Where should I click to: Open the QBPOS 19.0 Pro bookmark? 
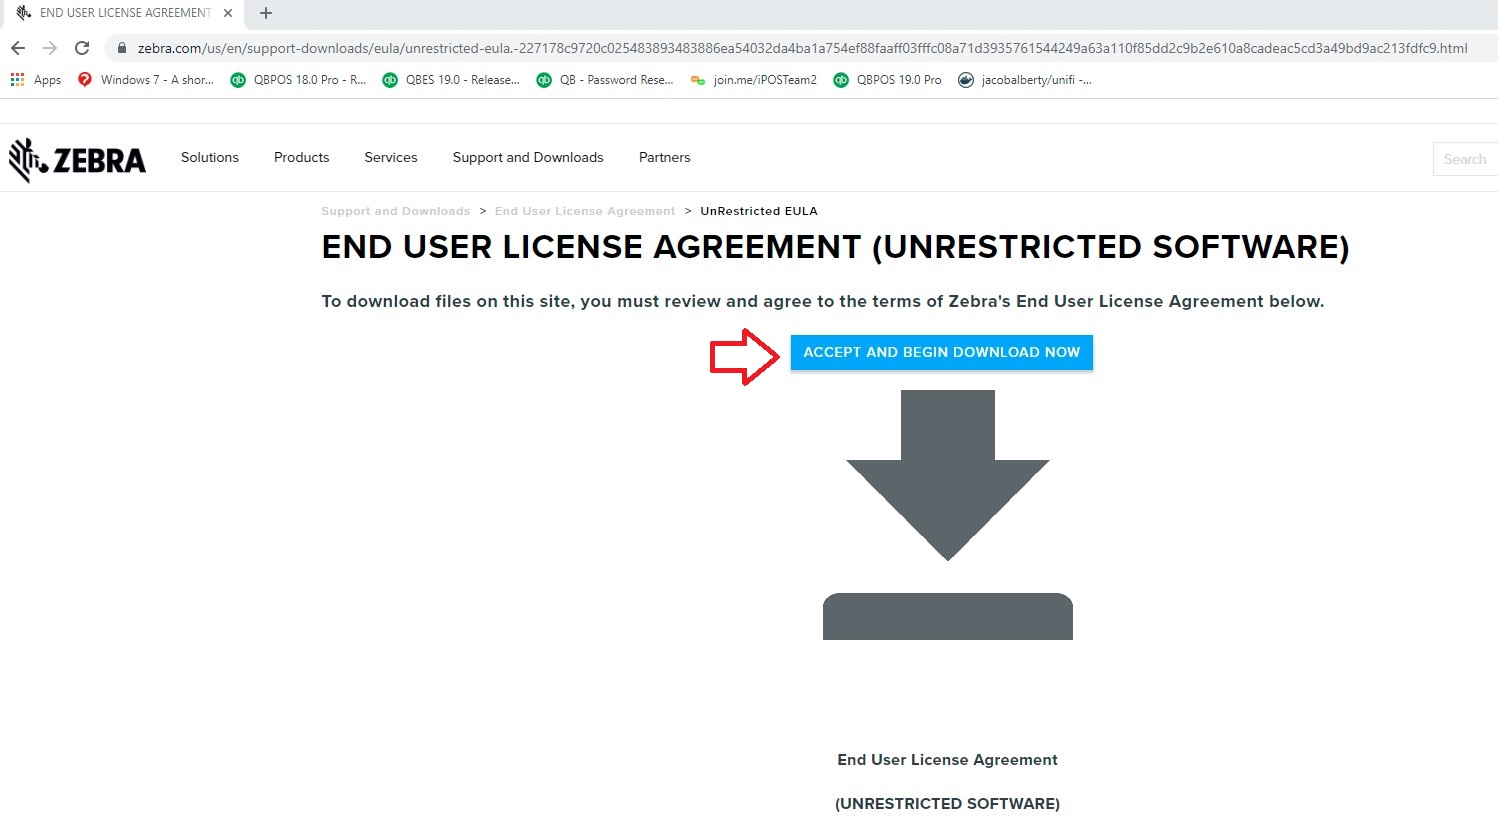(x=888, y=80)
